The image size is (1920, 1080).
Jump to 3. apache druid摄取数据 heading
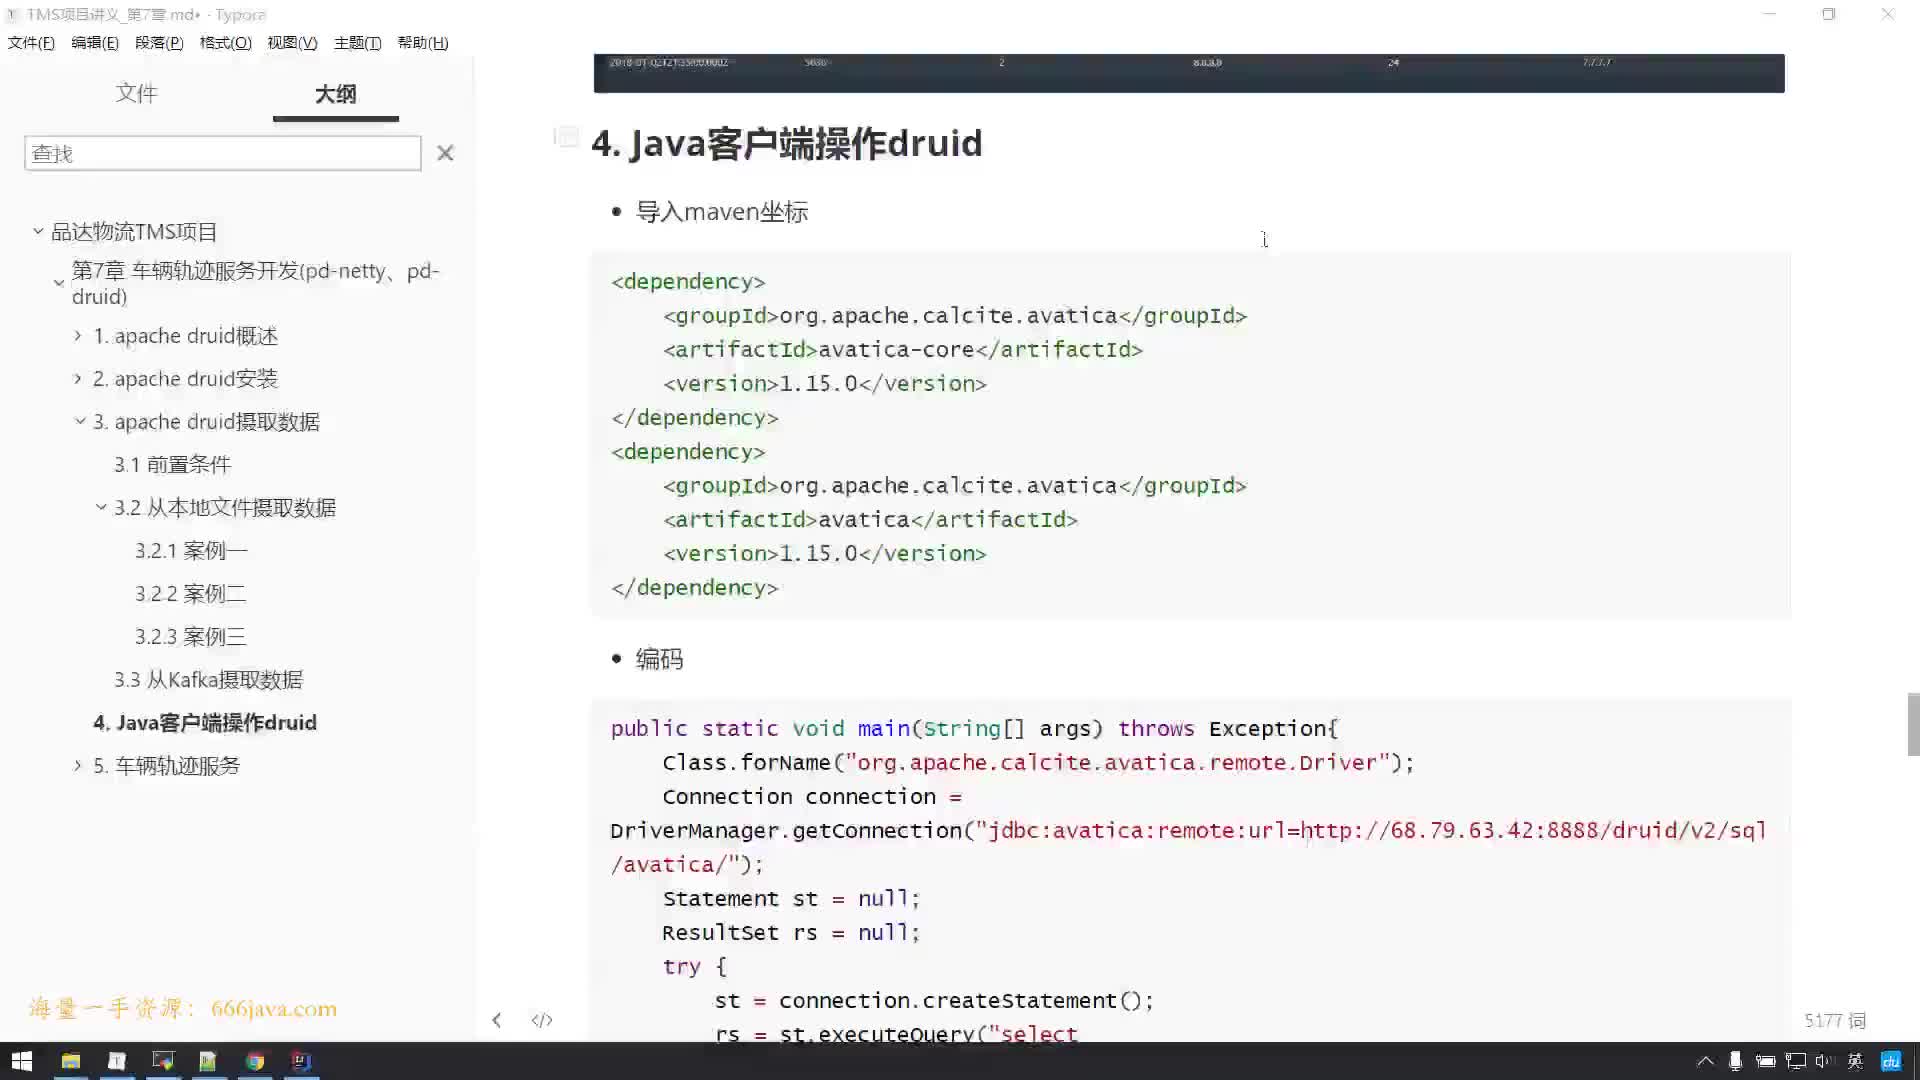(206, 422)
